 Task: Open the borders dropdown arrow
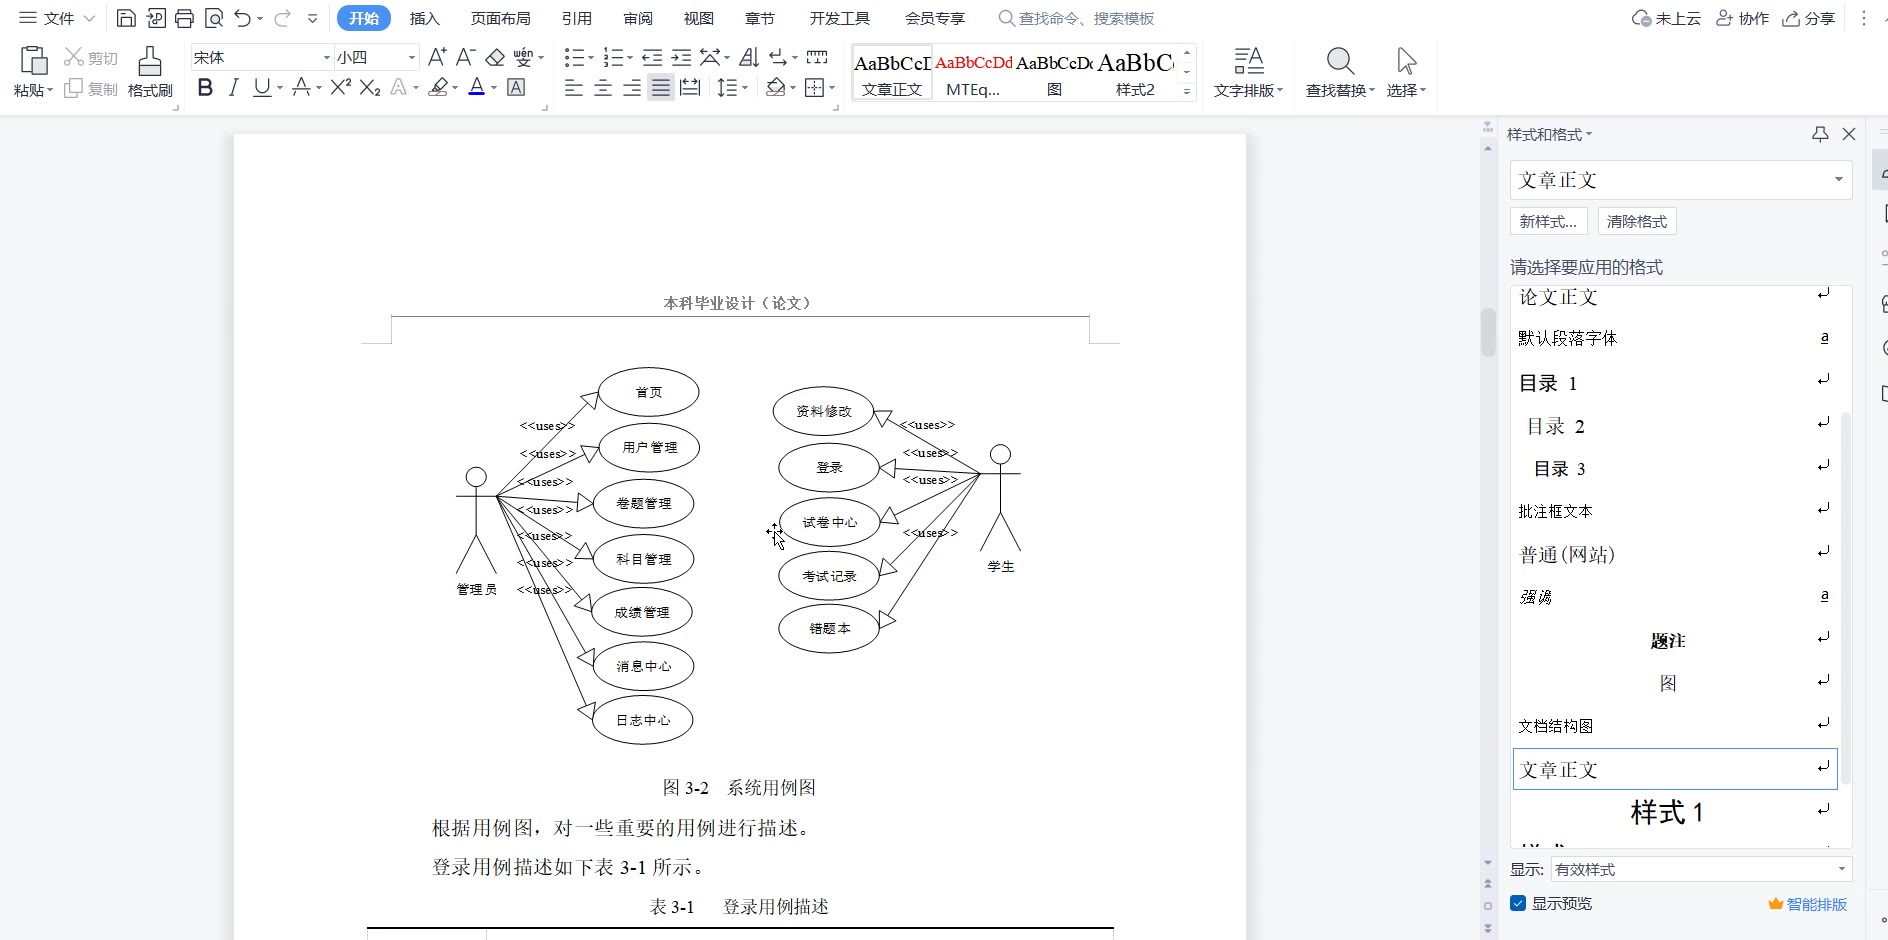tap(832, 88)
